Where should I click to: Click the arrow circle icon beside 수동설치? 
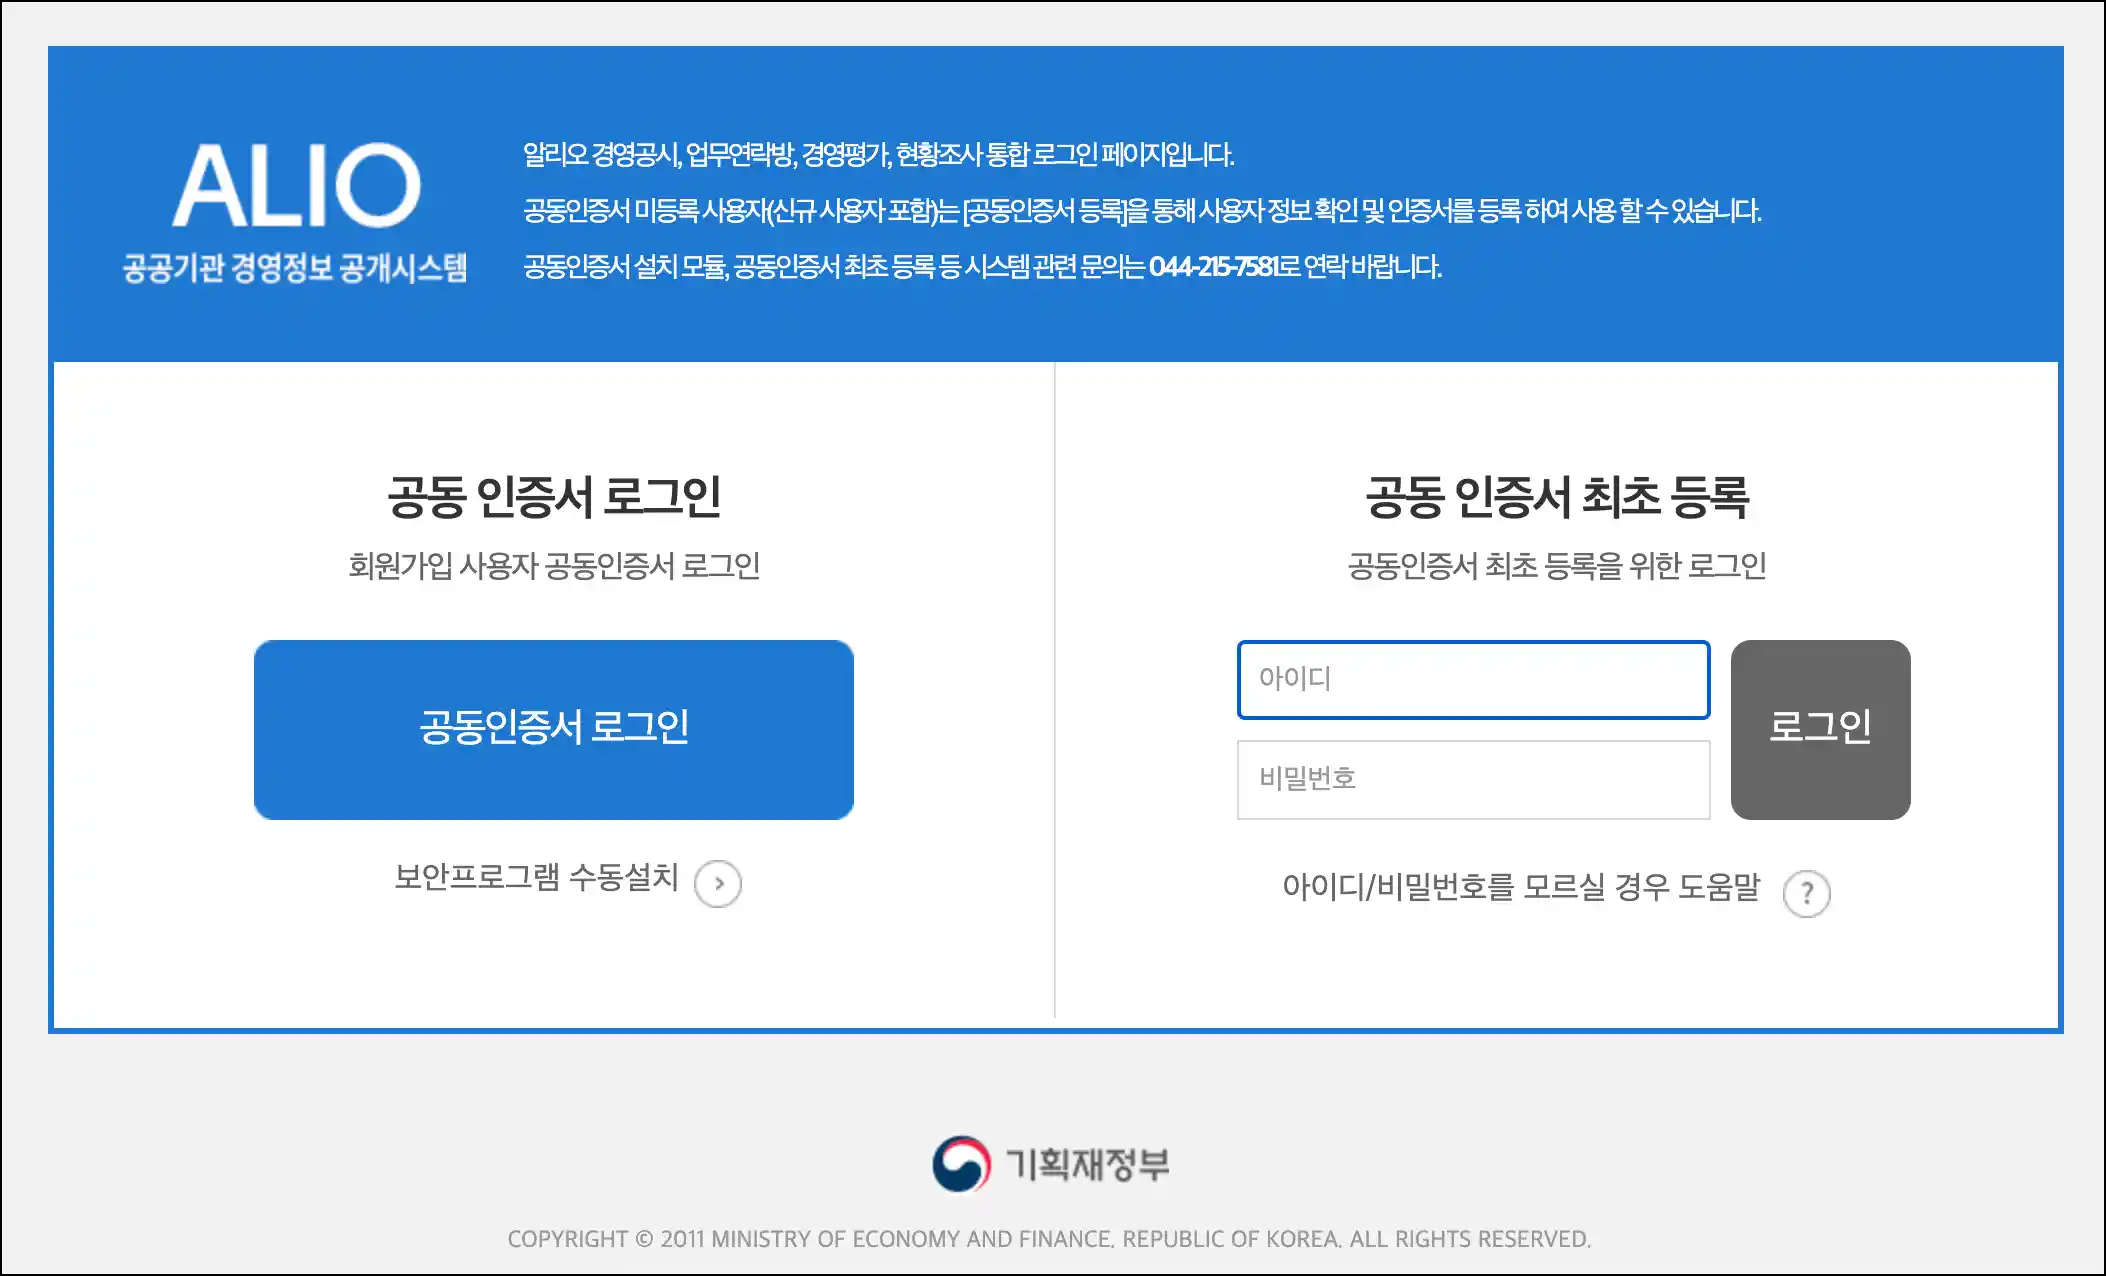click(718, 884)
